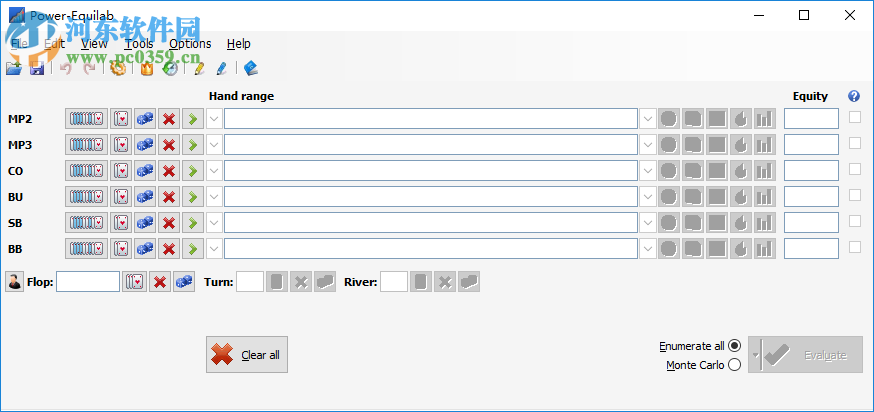Viewport: 874px width, 412px height.
Task: Expand dropdown left of MP3 hand range field
Action: tap(215, 145)
